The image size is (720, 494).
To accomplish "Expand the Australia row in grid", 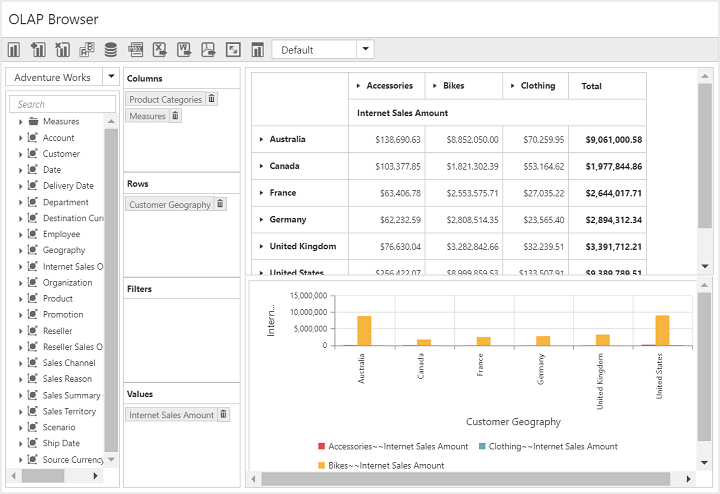I will tap(261, 140).
